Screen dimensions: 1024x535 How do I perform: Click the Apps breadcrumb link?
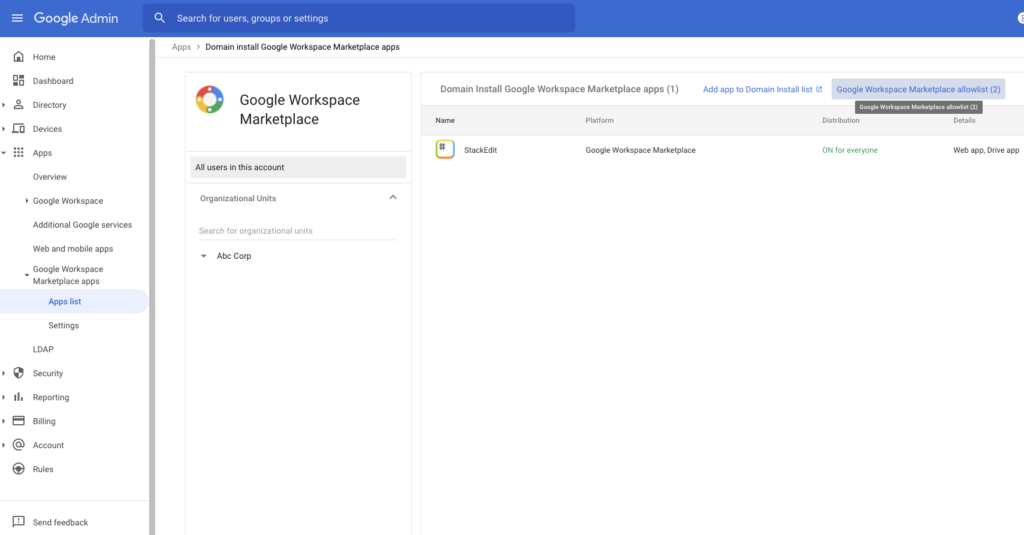tap(182, 47)
